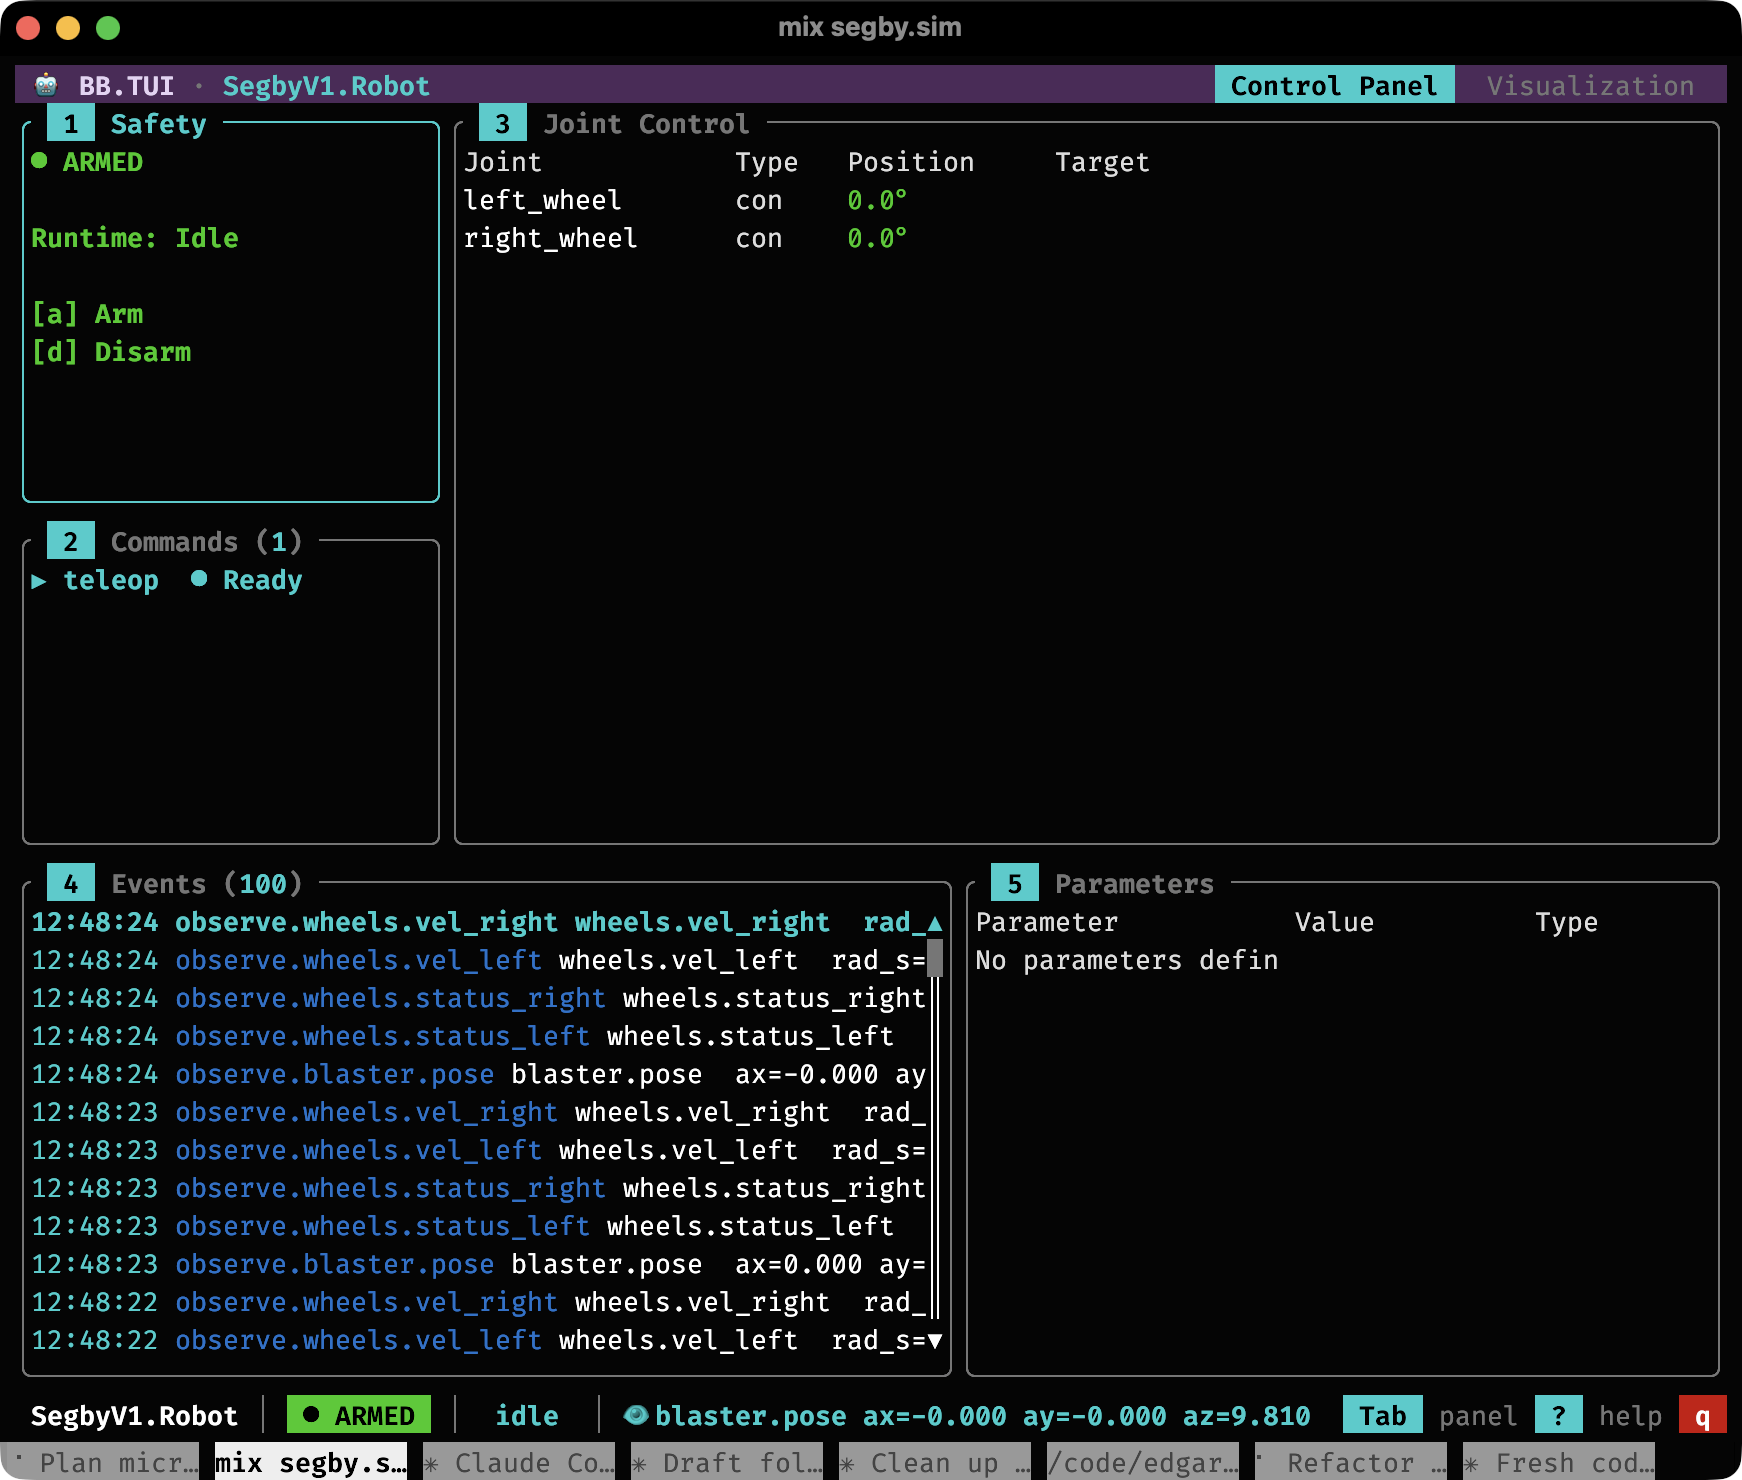Image resolution: width=1742 pixels, height=1480 pixels.
Task: Click the ARMED badge in the status bar
Action: pyautogui.click(x=359, y=1415)
